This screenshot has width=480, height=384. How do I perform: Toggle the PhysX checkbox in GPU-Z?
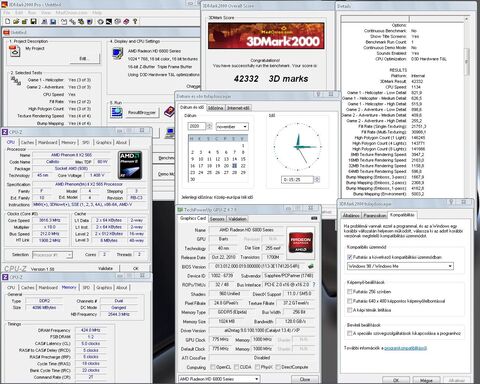pos(257,367)
